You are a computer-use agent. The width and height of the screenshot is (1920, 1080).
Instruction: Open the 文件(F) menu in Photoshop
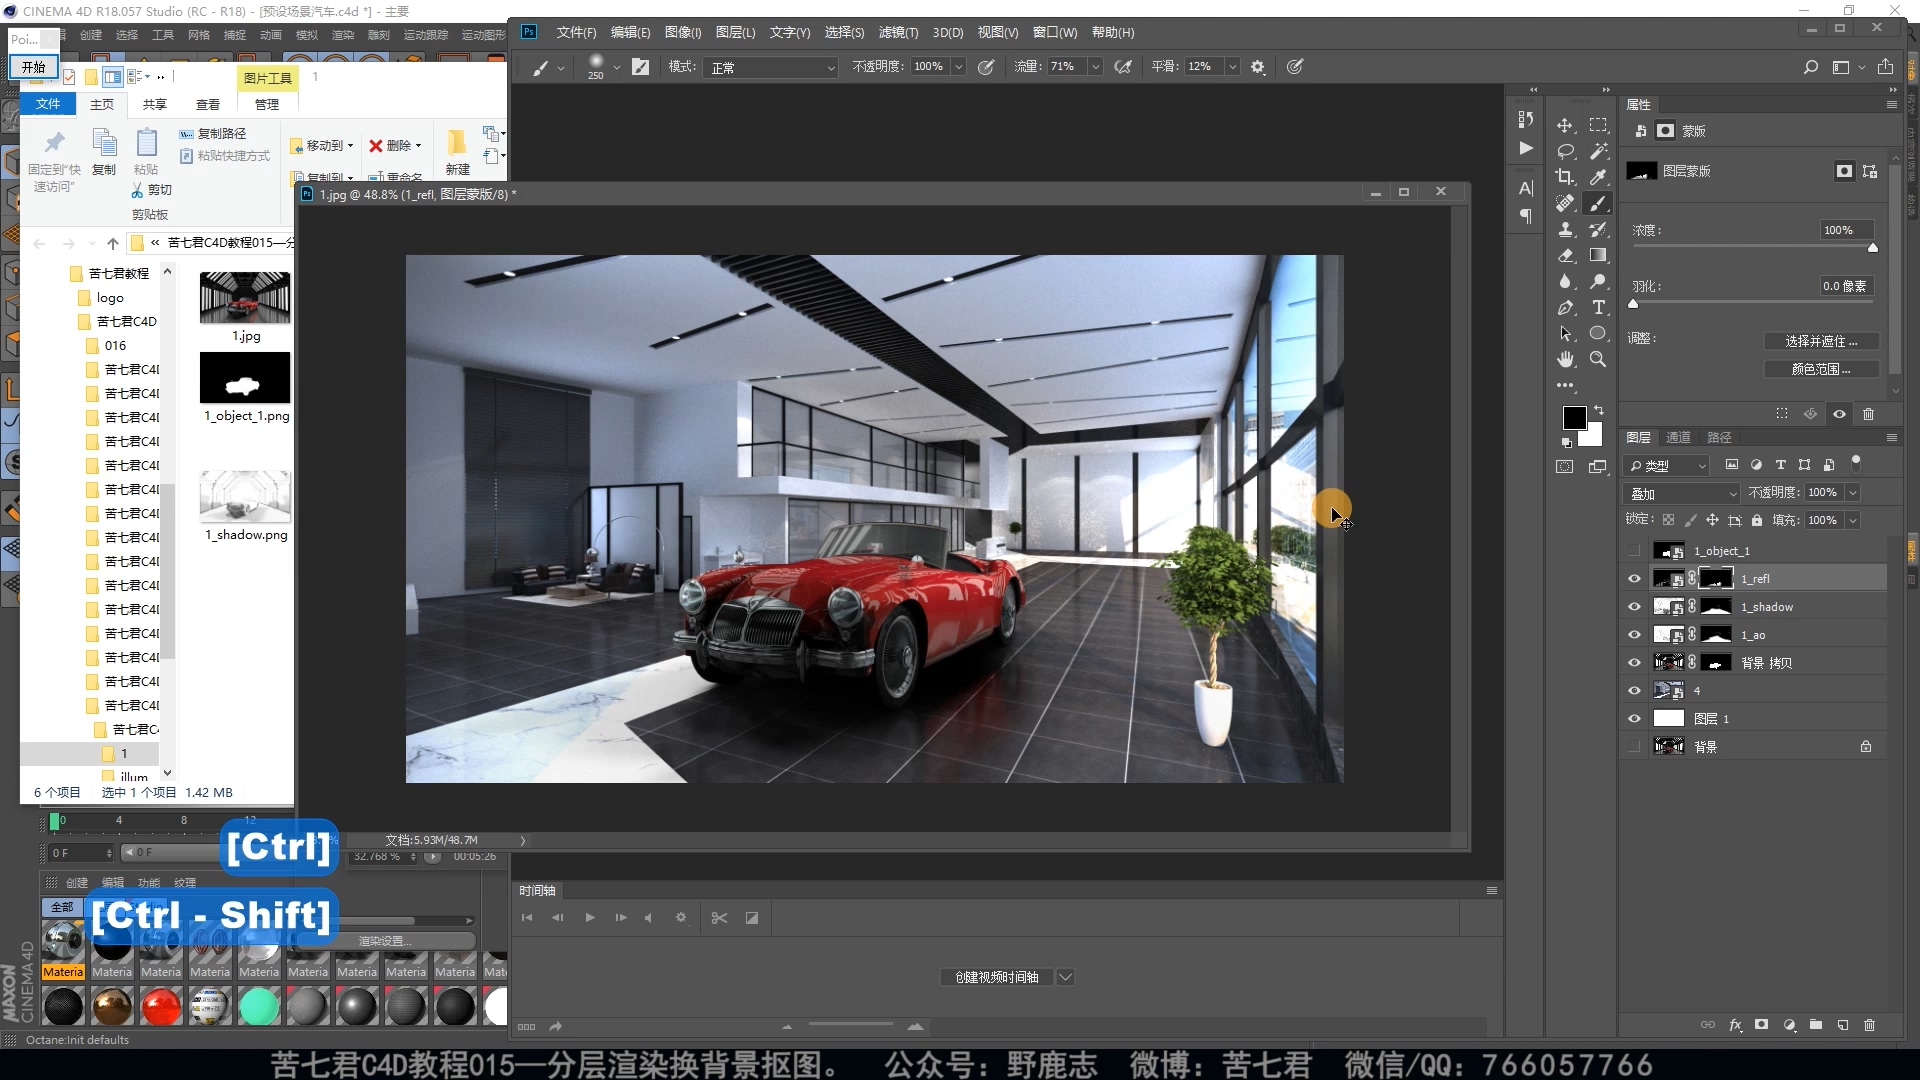tap(576, 32)
